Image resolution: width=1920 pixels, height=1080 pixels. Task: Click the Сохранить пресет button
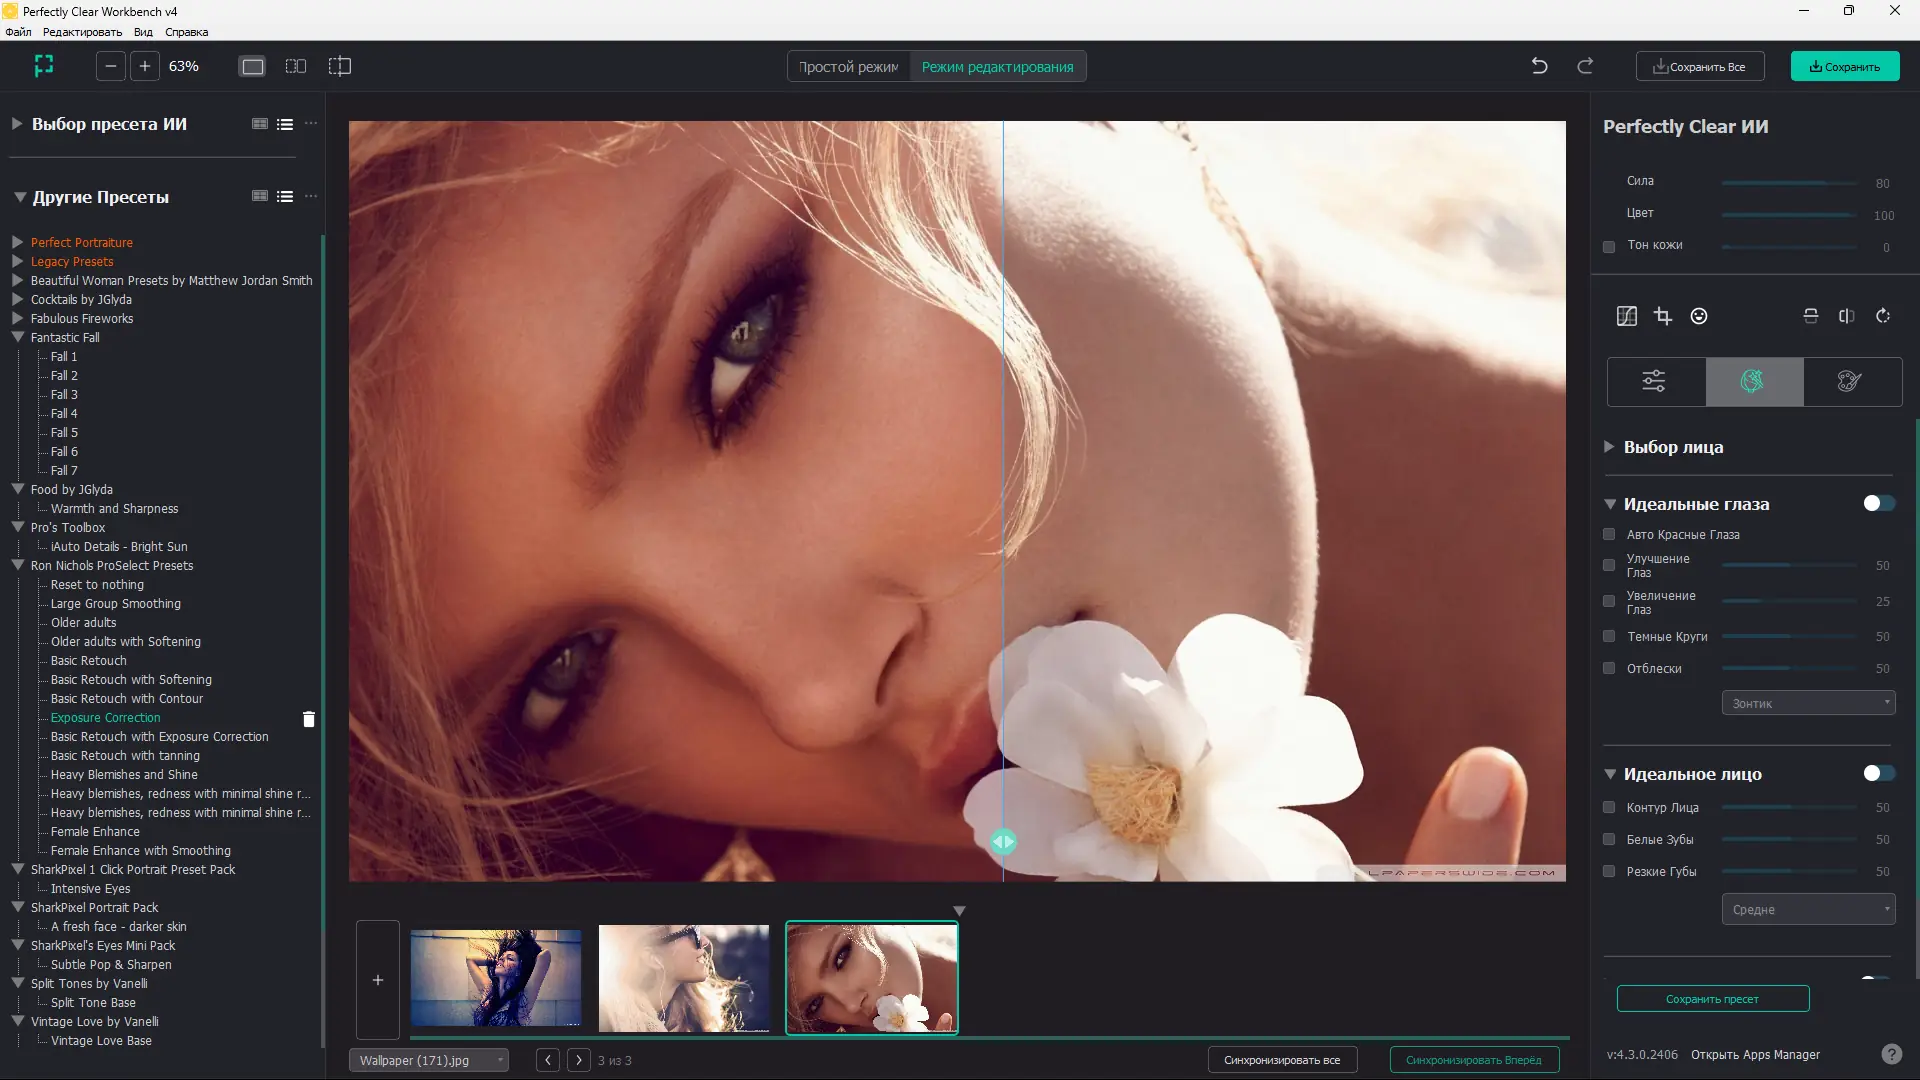click(x=1712, y=999)
